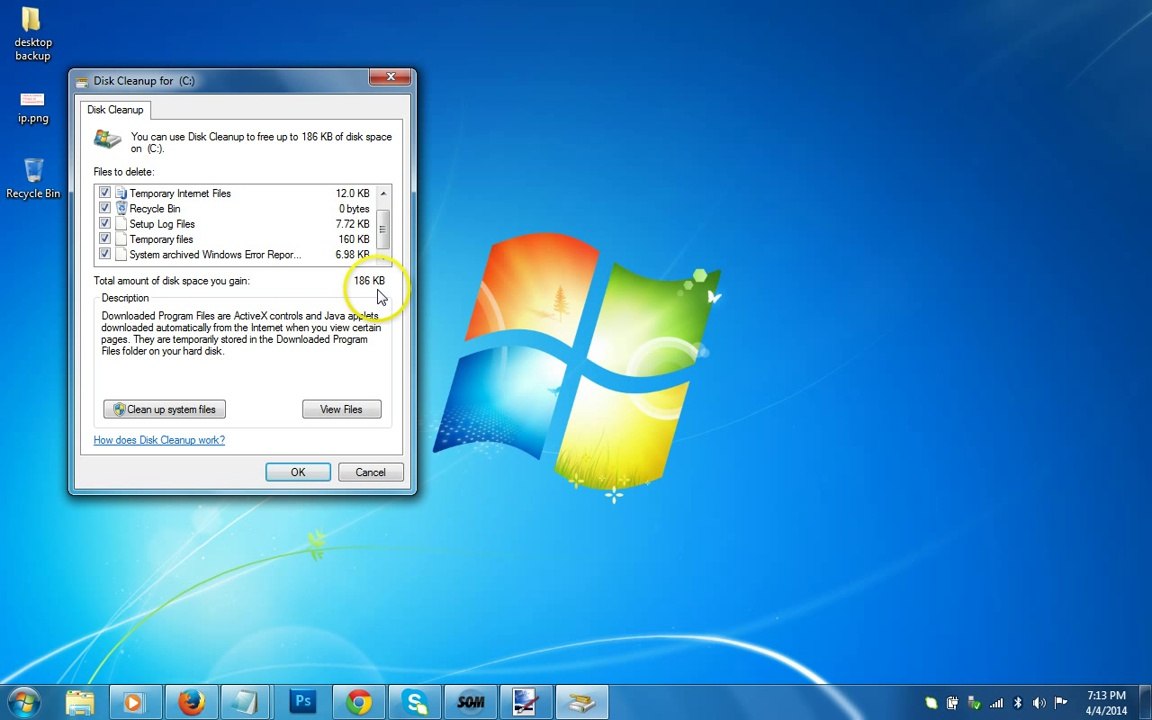Click the Disk Cleanup tab
This screenshot has height=720, width=1152.
coord(115,109)
